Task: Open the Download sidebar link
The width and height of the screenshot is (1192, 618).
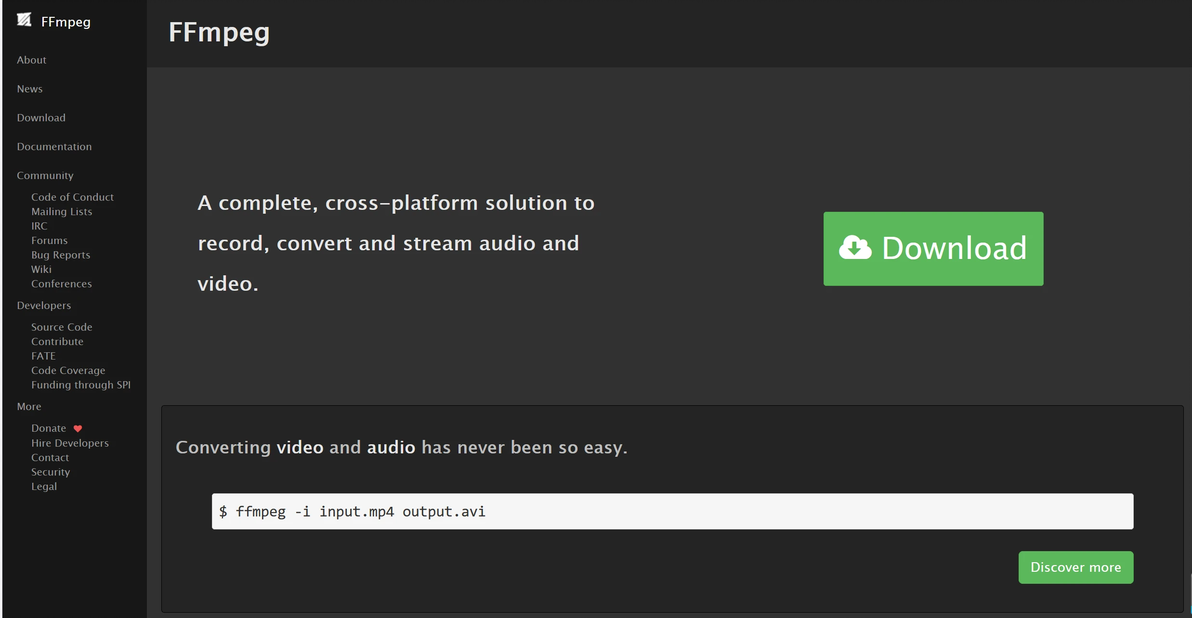Action: (41, 118)
